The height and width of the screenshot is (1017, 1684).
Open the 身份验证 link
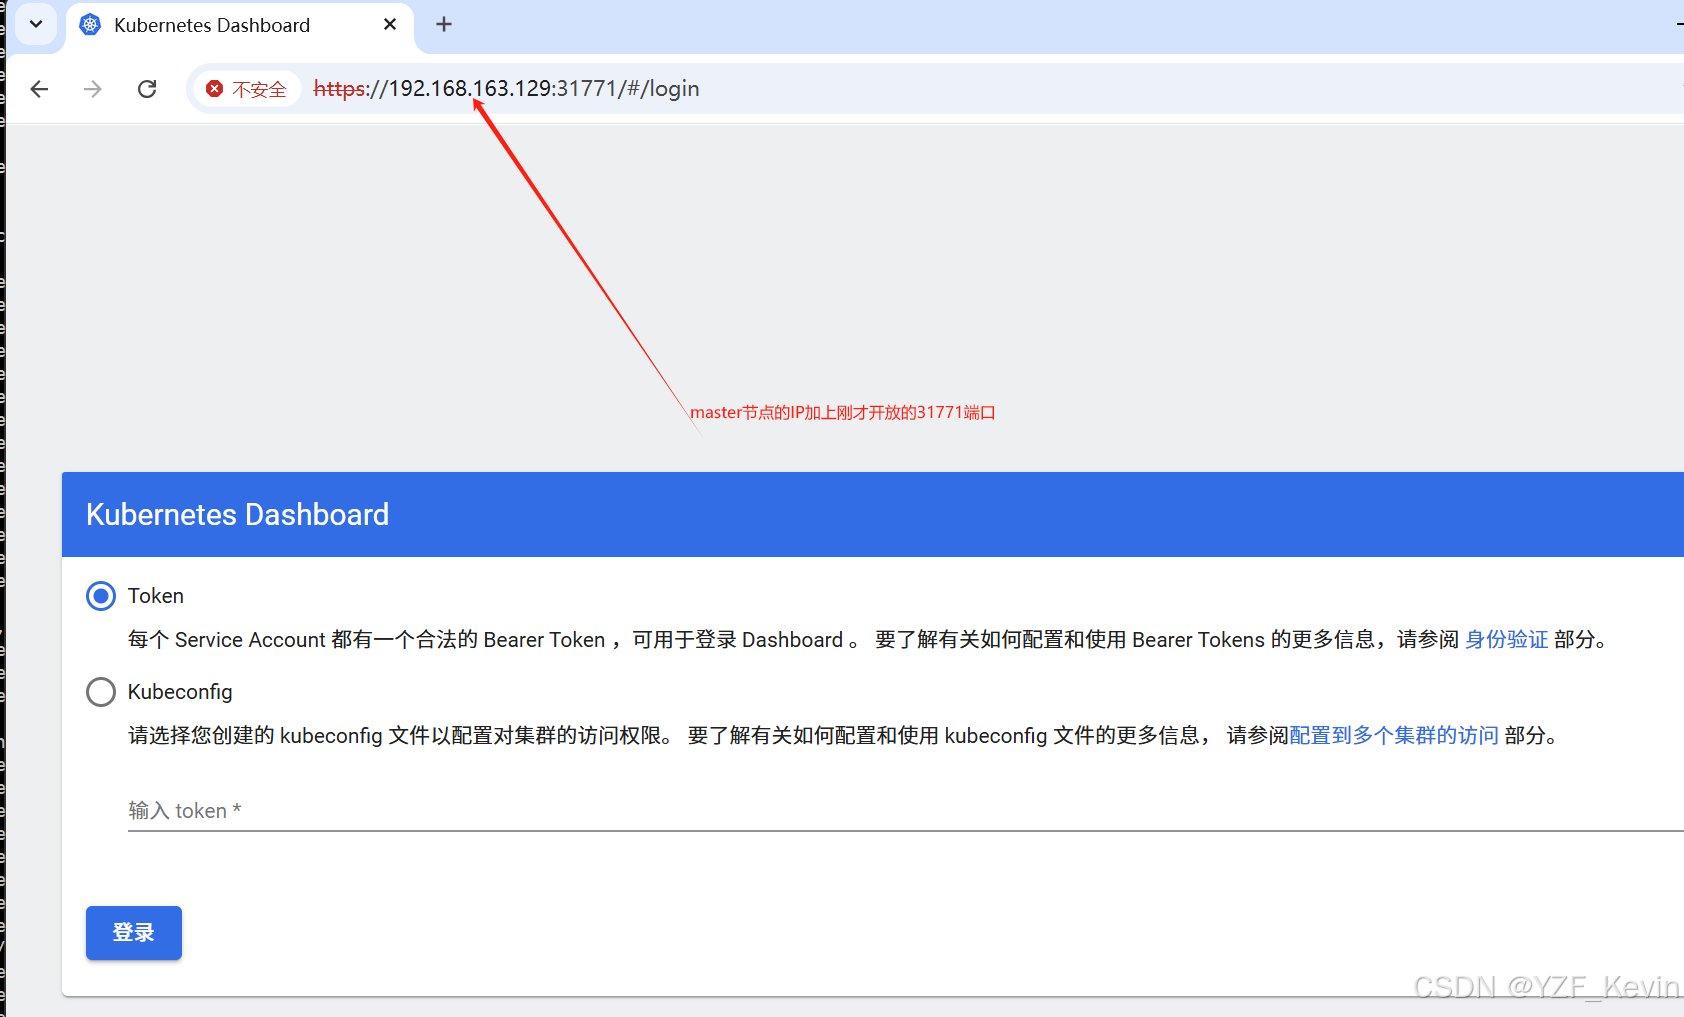coord(1506,640)
